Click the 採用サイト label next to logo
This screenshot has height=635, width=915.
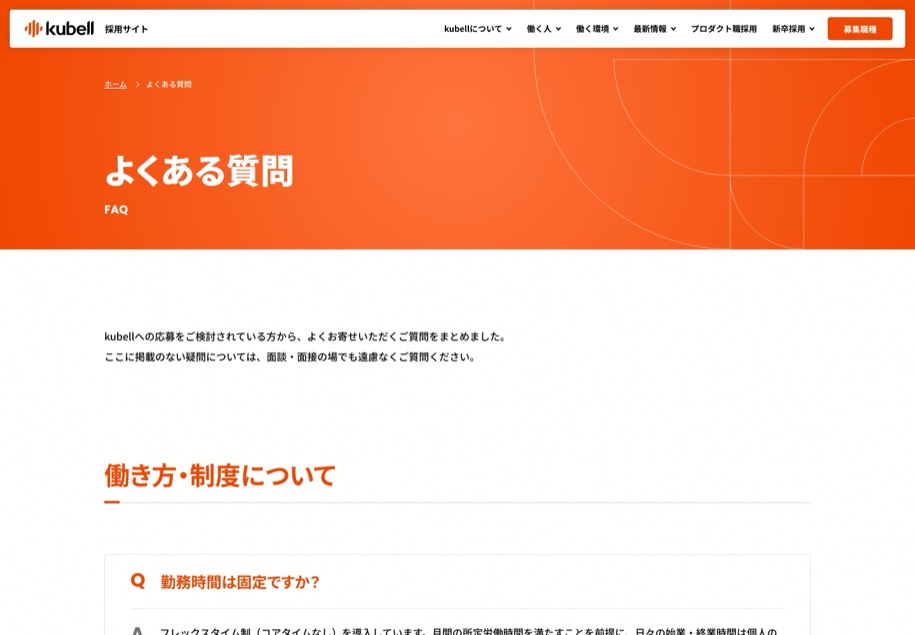[x=127, y=29]
